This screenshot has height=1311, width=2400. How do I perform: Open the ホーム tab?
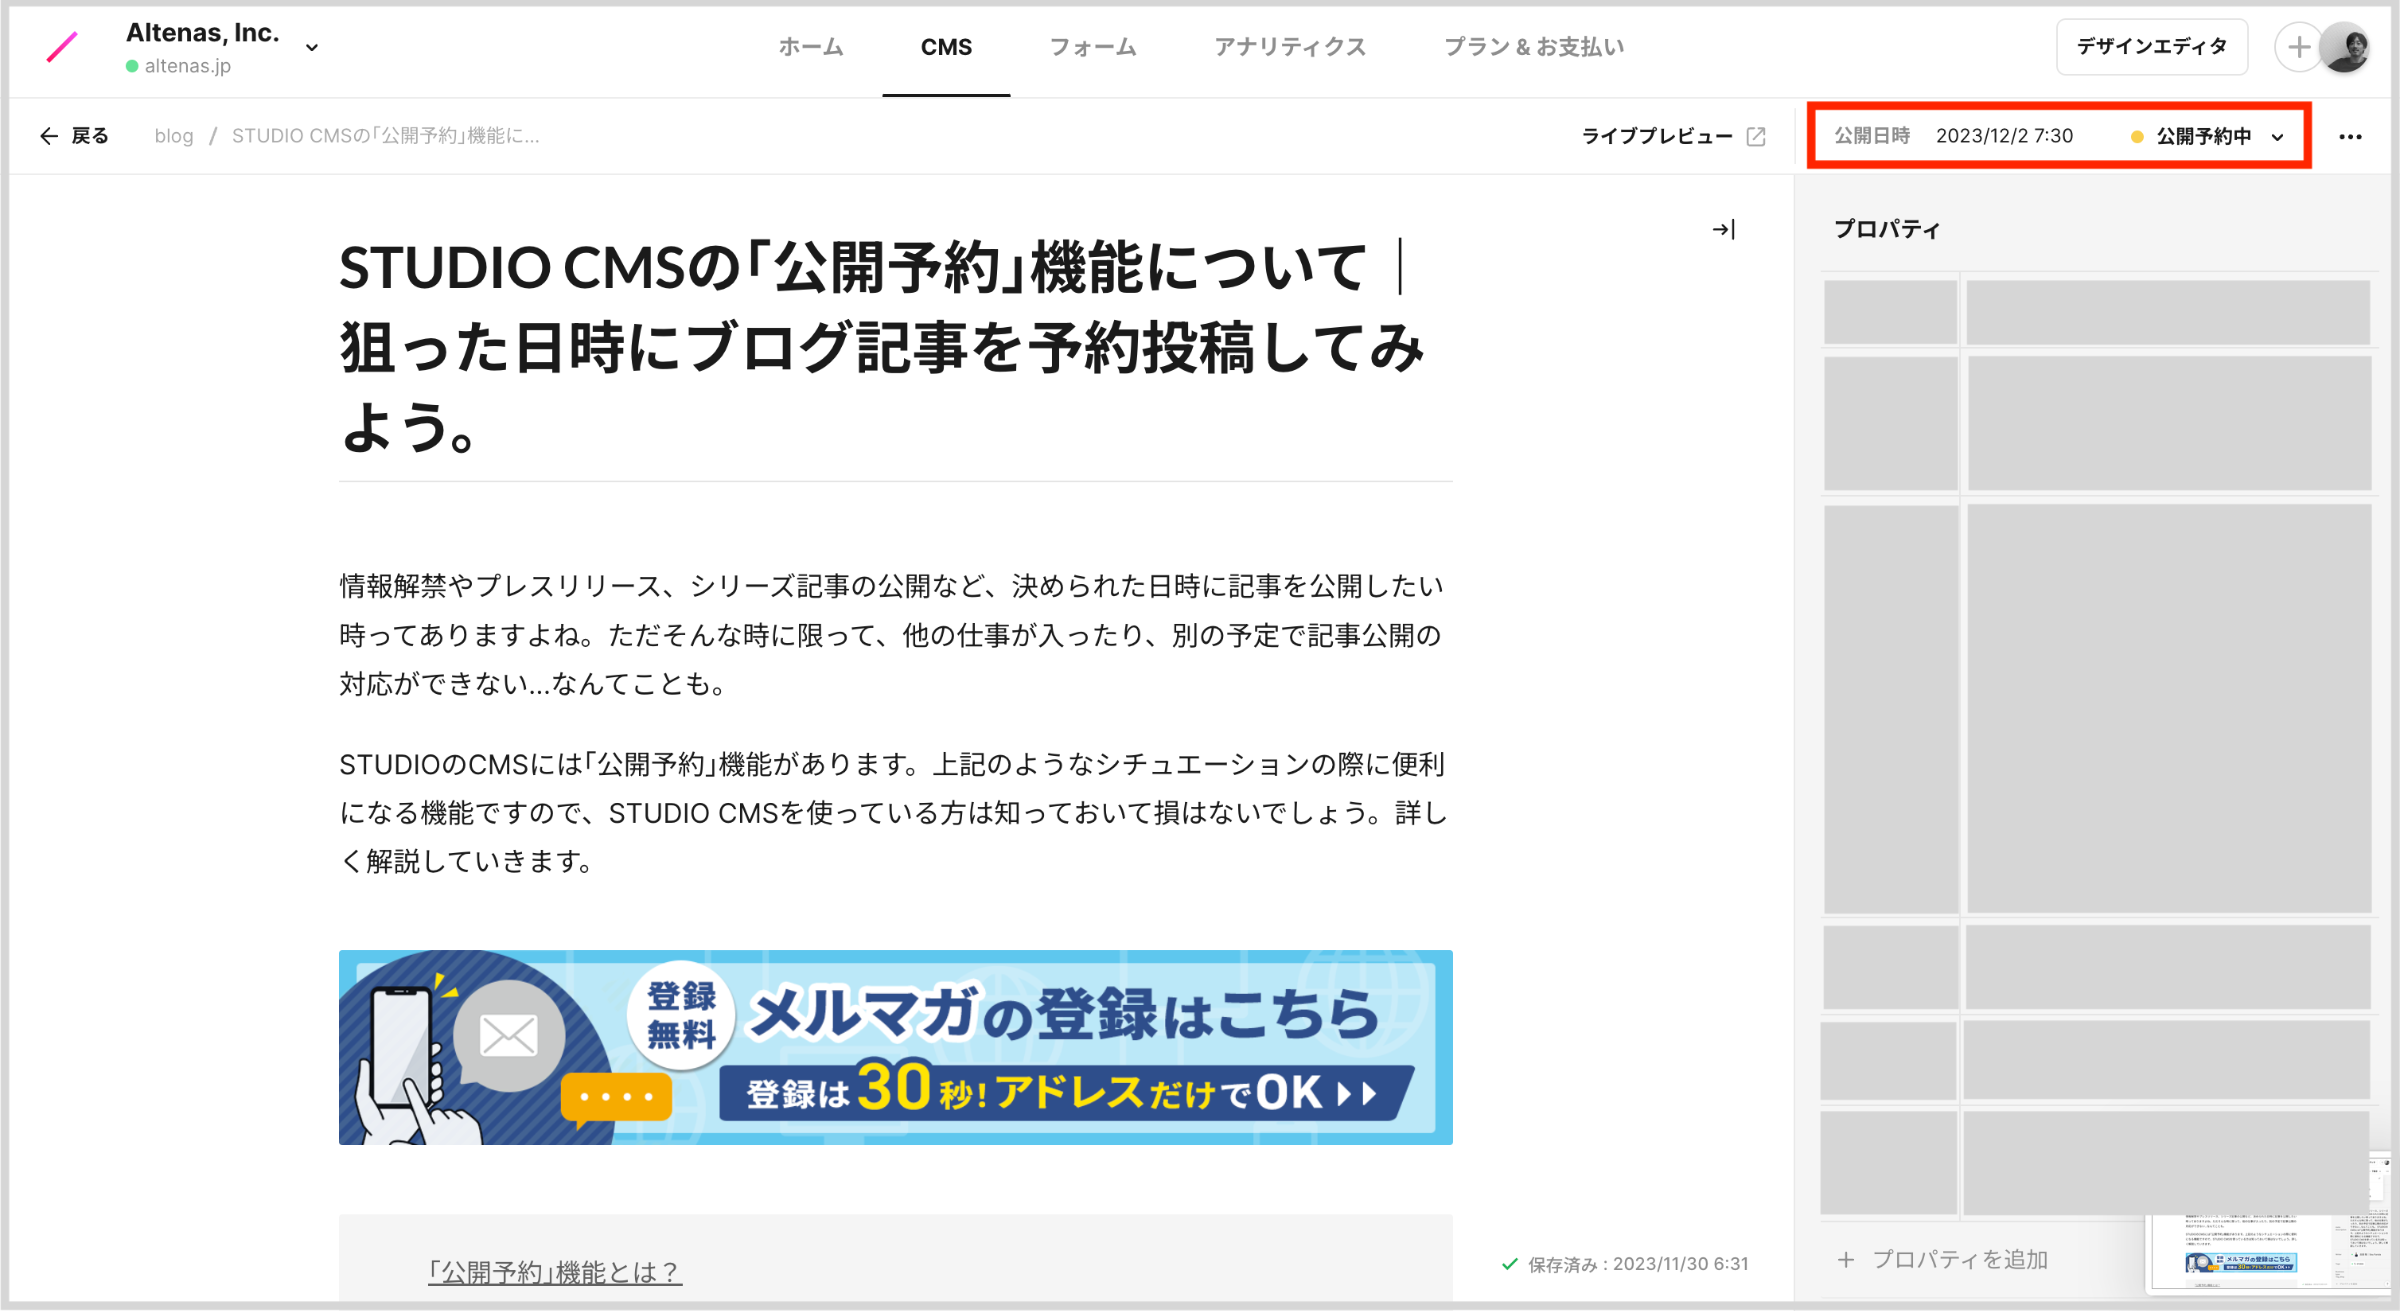[811, 47]
